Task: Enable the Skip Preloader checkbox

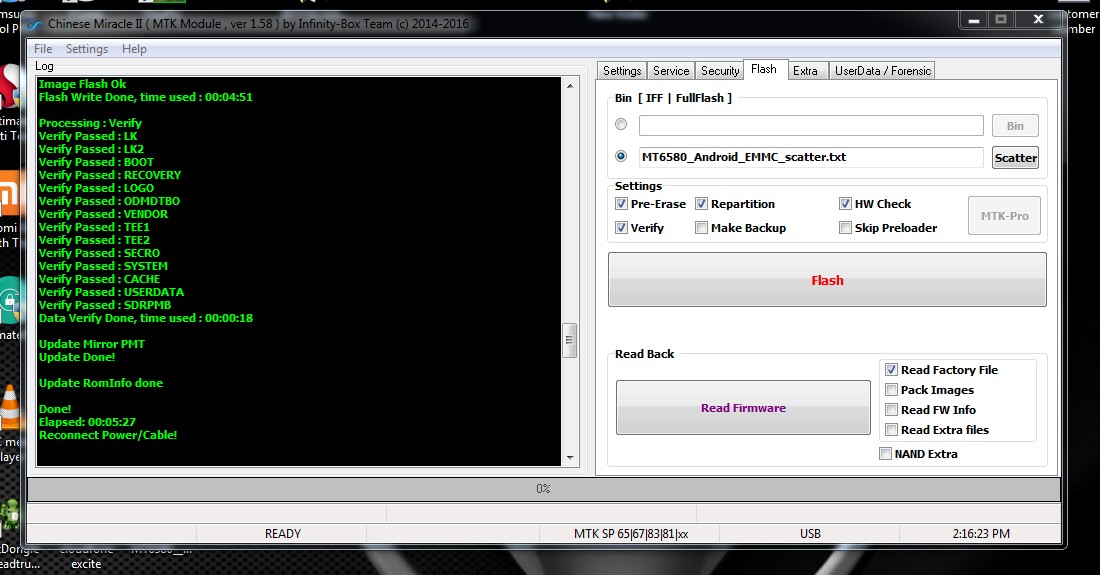Action: click(845, 228)
